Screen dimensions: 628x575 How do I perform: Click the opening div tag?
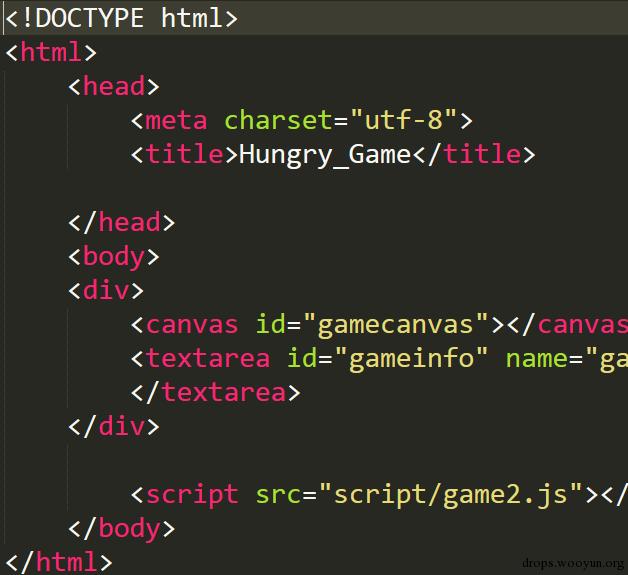[x=106, y=290]
